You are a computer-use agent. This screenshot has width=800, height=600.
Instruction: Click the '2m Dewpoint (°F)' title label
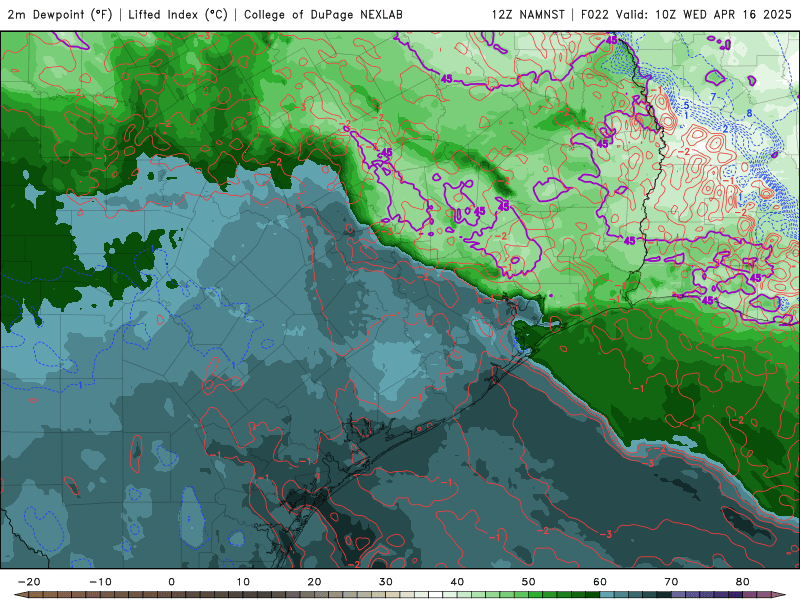click(x=60, y=14)
